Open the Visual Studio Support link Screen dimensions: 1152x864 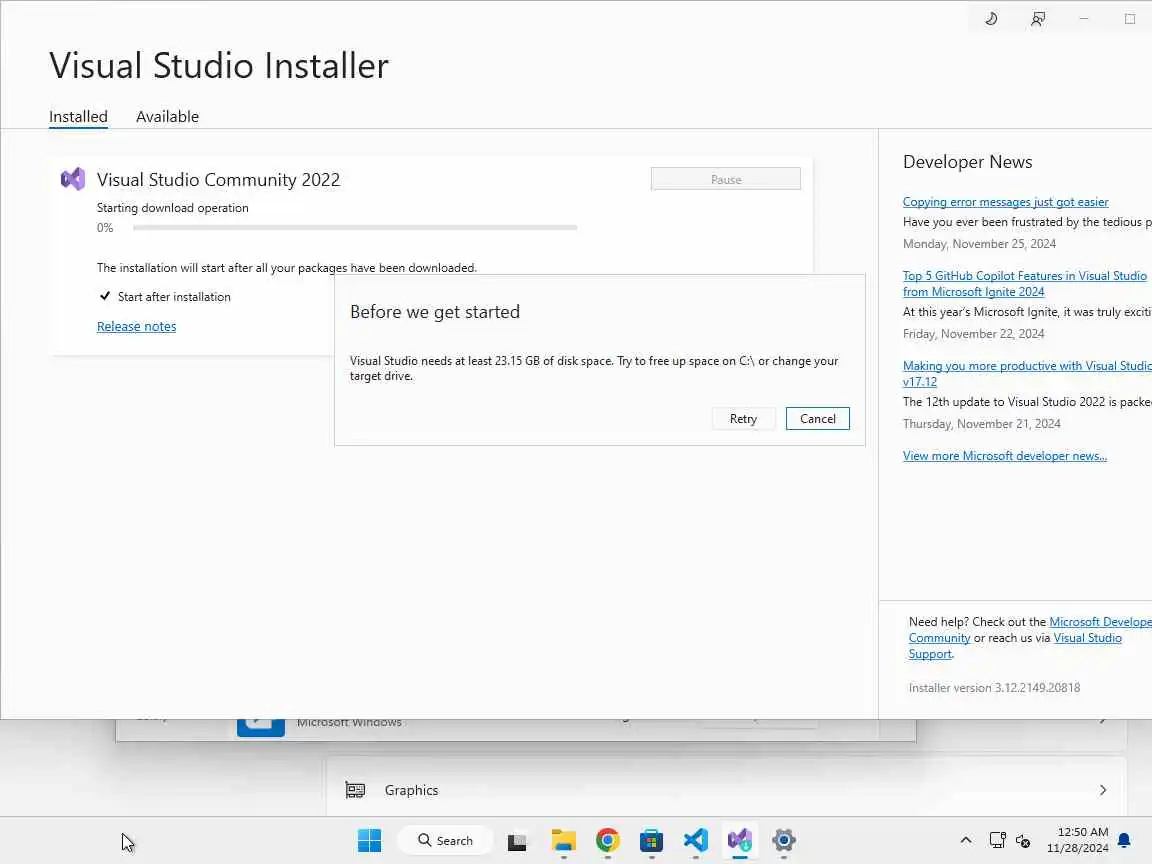pos(1087,638)
